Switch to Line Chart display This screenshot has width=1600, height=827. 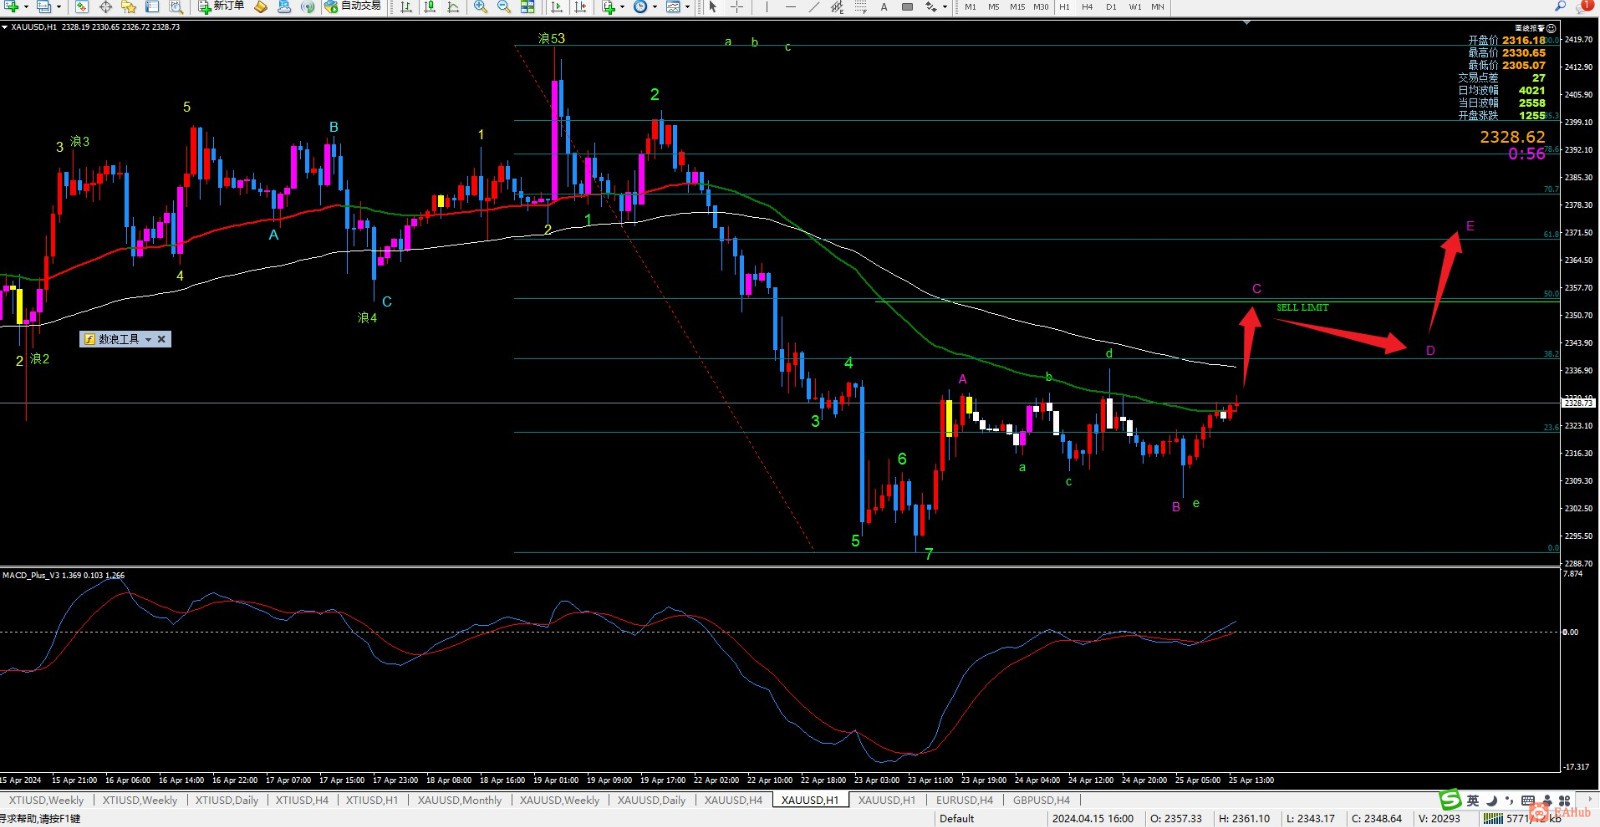(453, 7)
